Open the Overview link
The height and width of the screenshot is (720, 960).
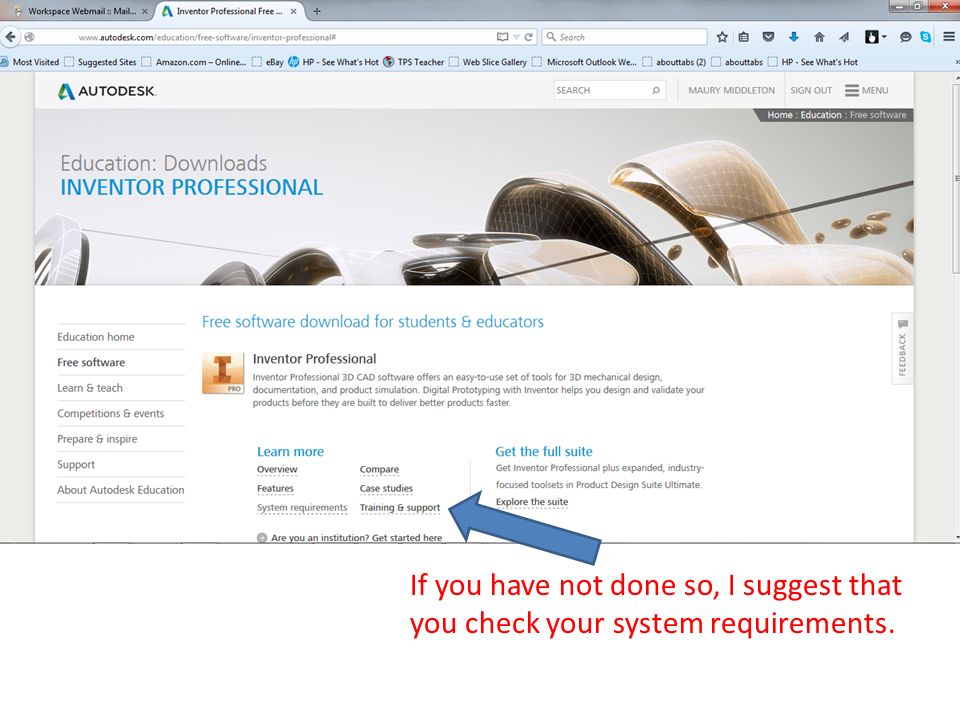(x=277, y=470)
